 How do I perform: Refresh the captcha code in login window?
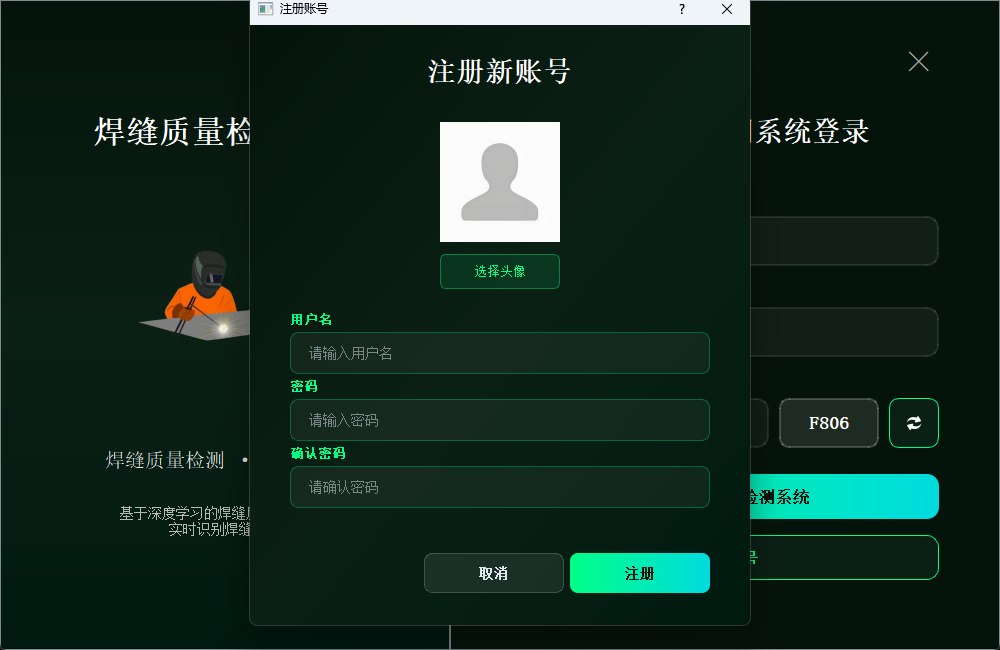click(913, 423)
